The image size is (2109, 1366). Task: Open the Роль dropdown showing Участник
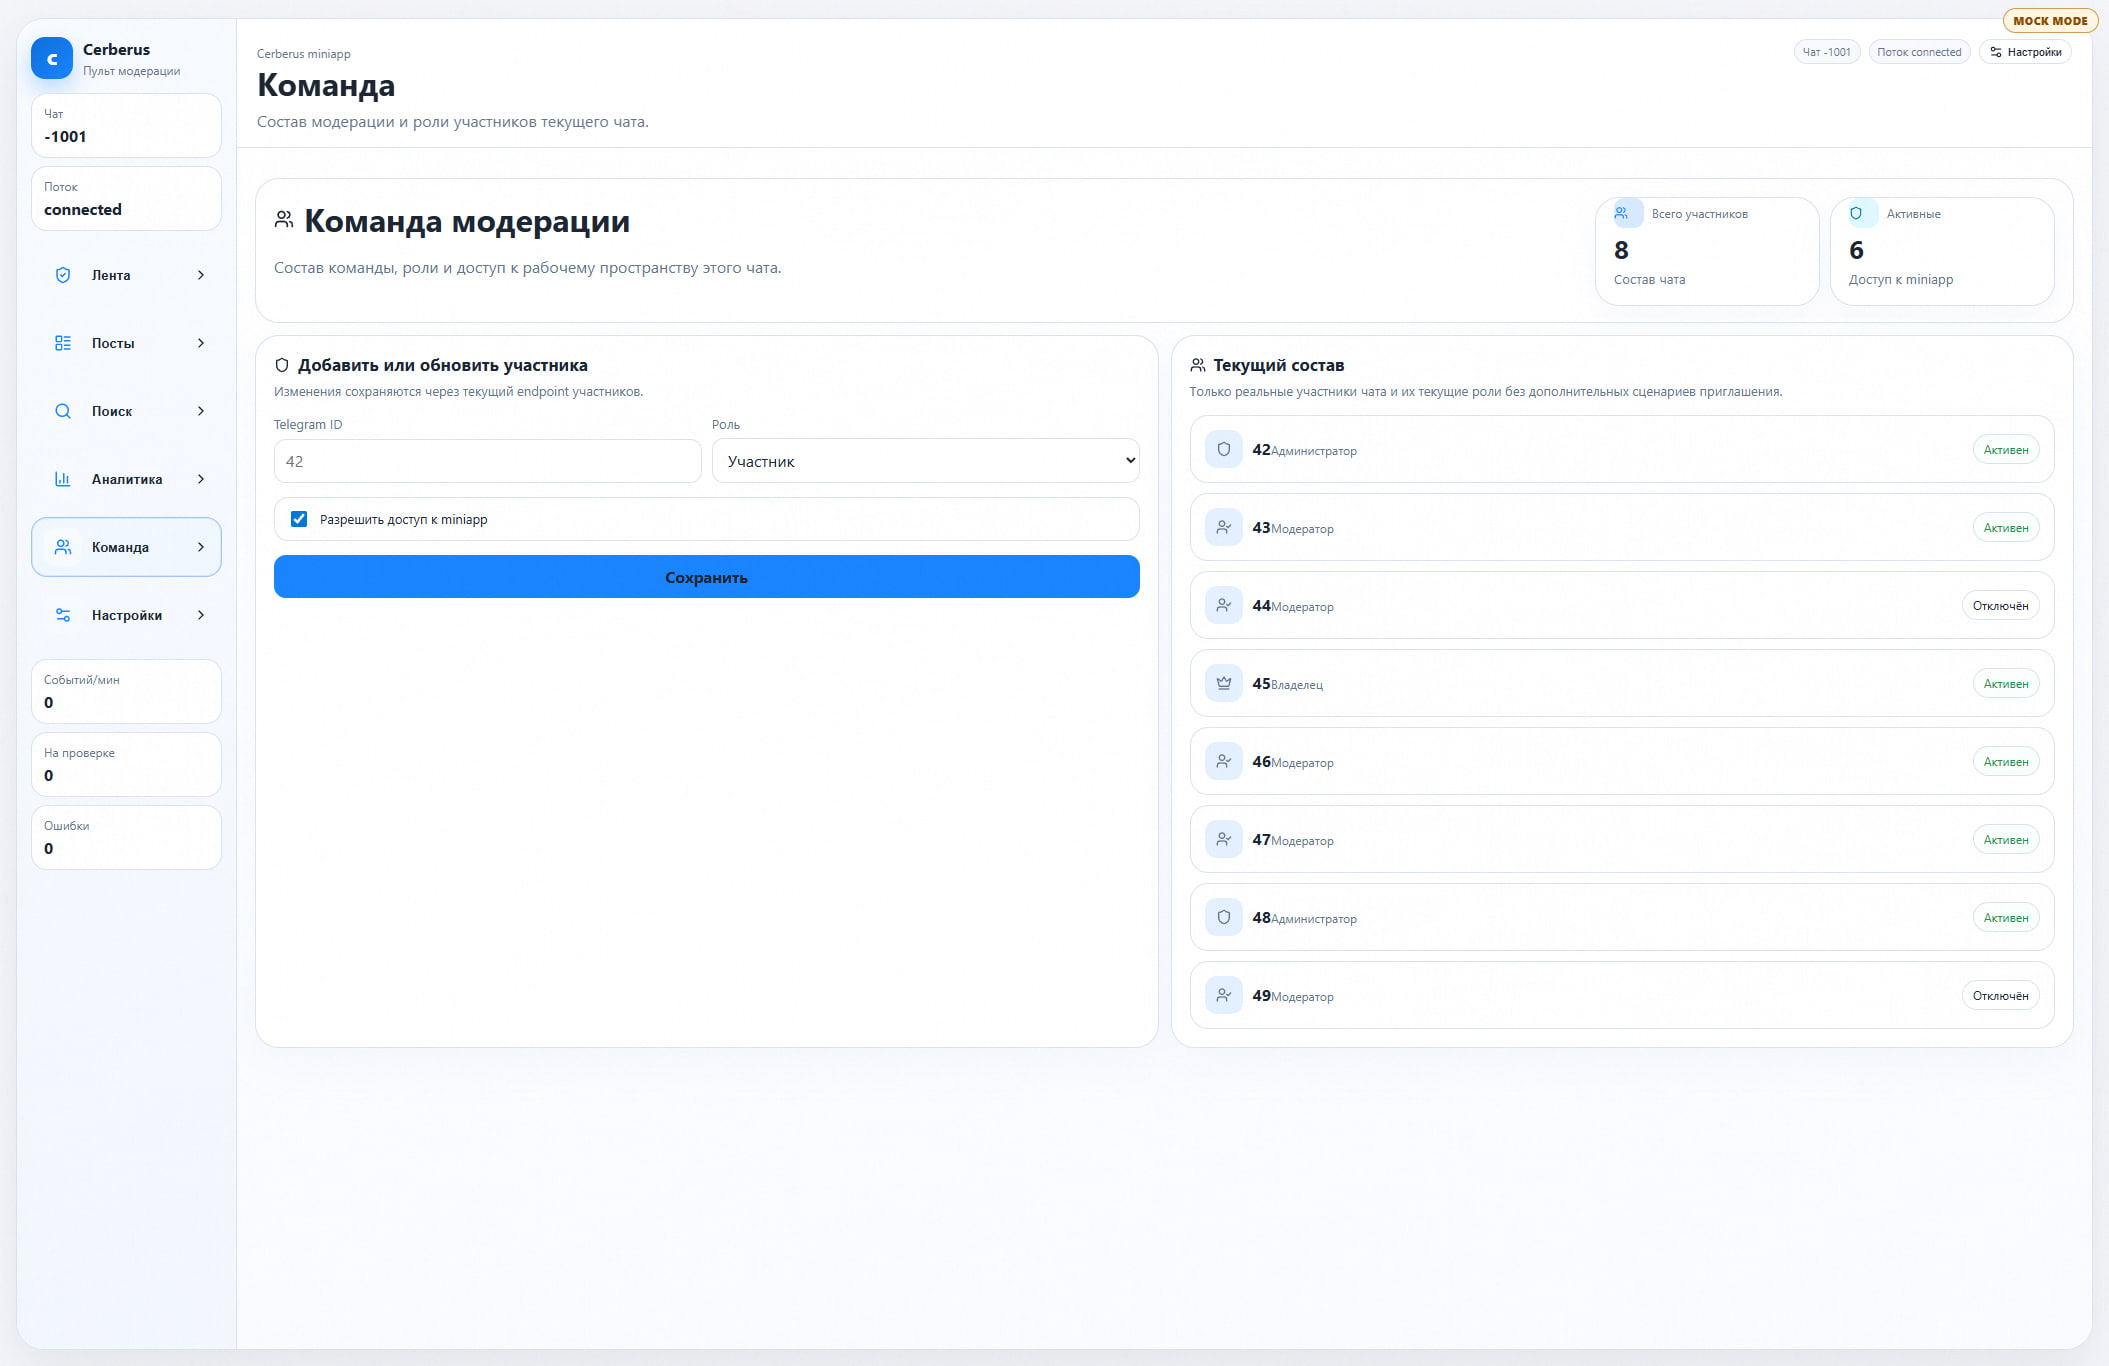coord(925,461)
